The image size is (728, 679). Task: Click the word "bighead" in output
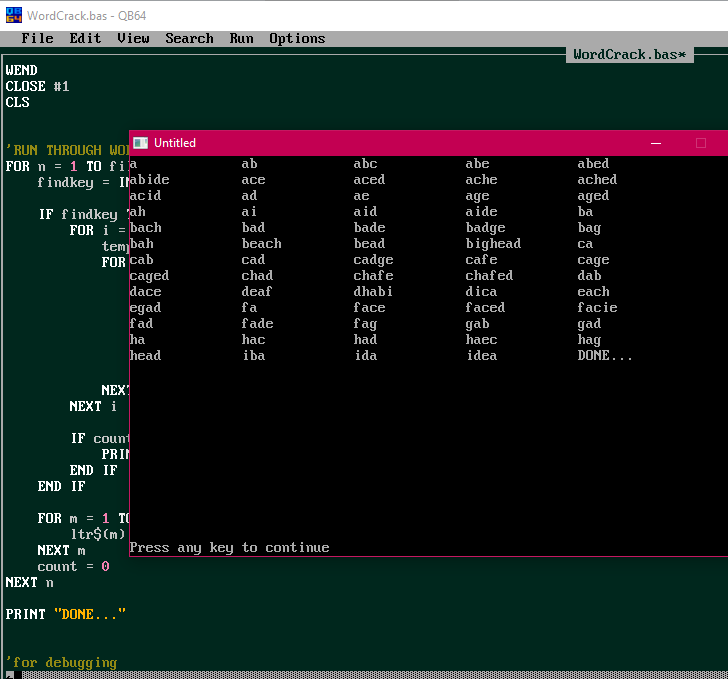point(493,243)
